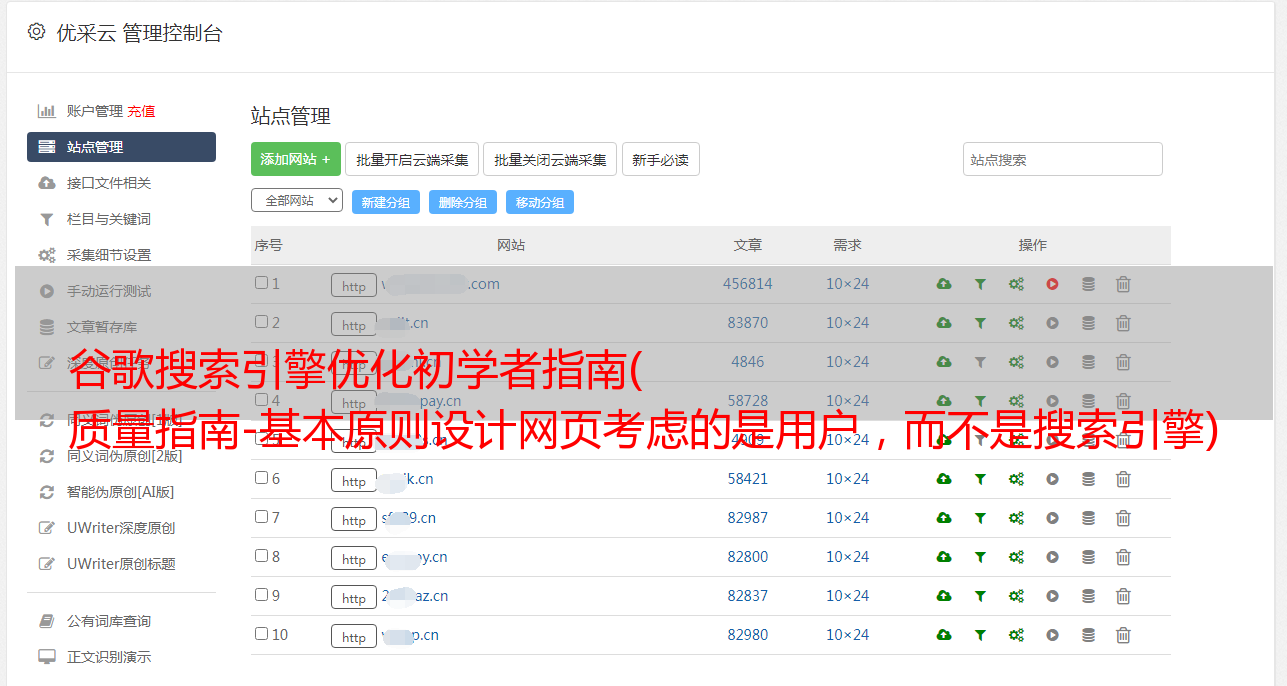Click the play icon in row 8
Screen dimensions: 1287x686
pyautogui.click(x=1052, y=557)
